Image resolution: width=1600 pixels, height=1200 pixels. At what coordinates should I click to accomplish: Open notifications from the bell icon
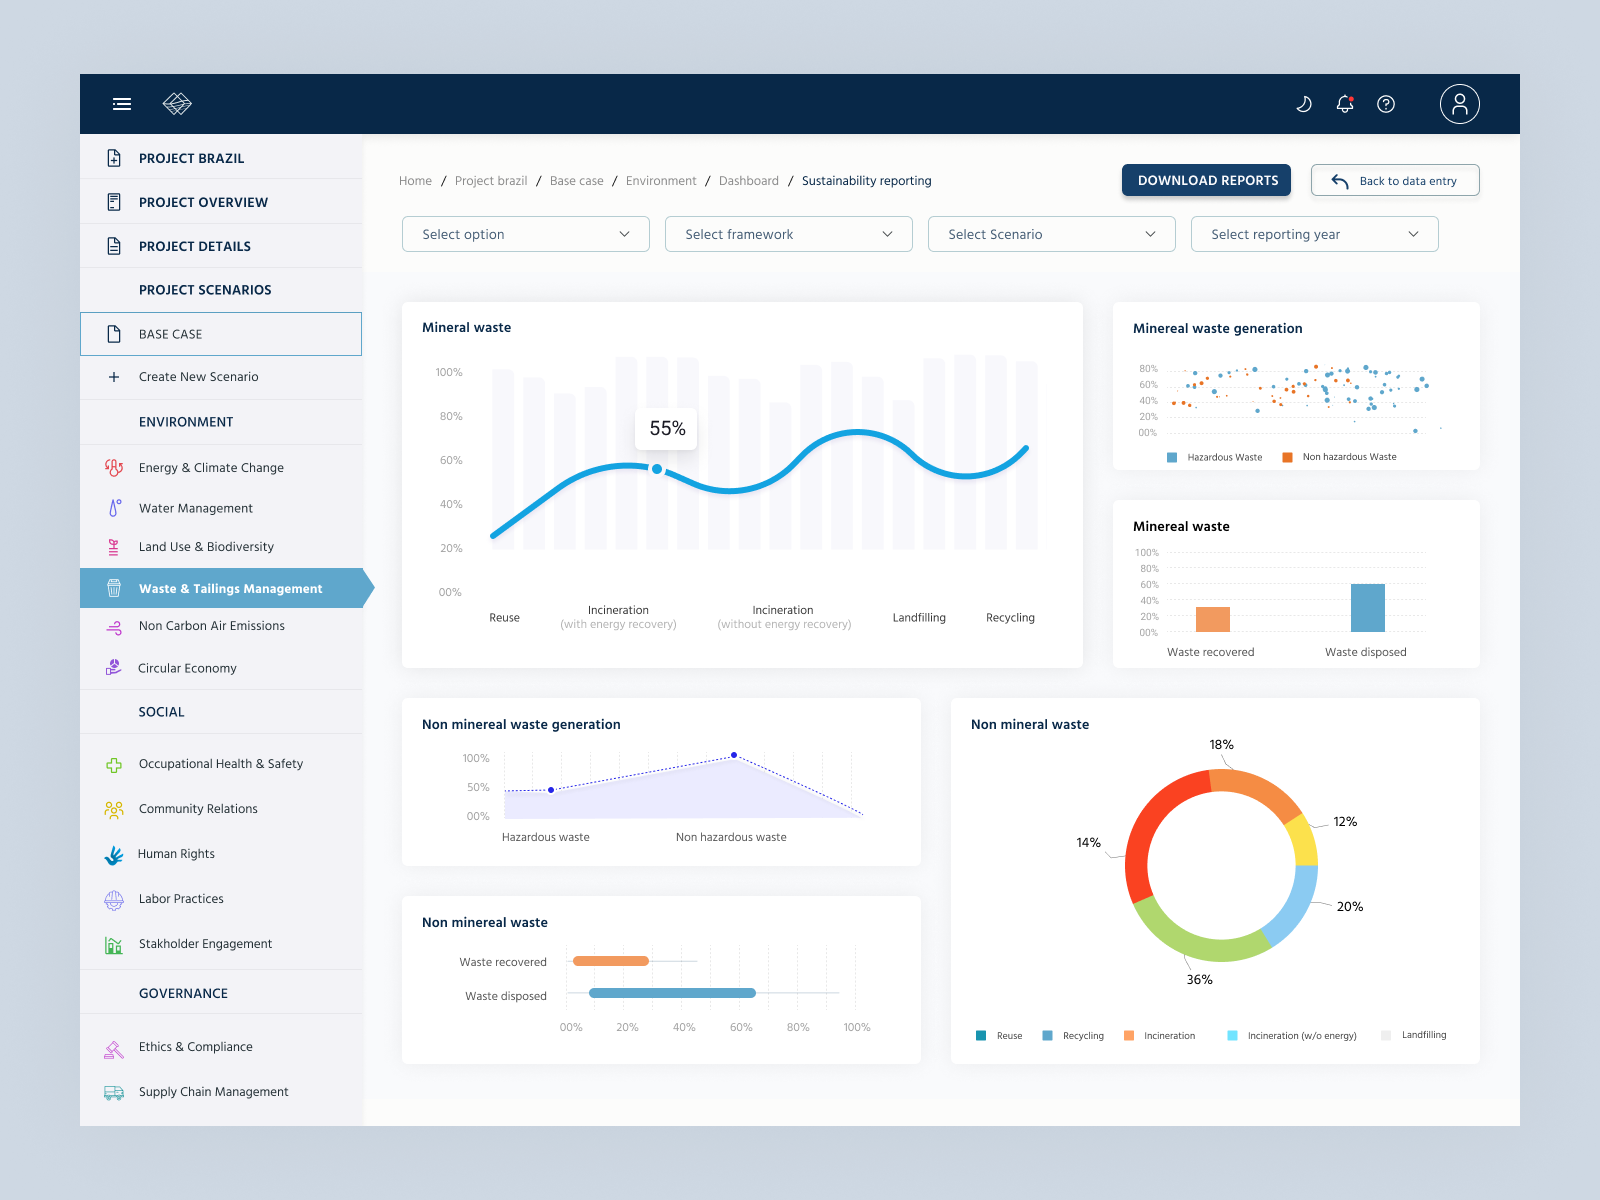tap(1344, 103)
